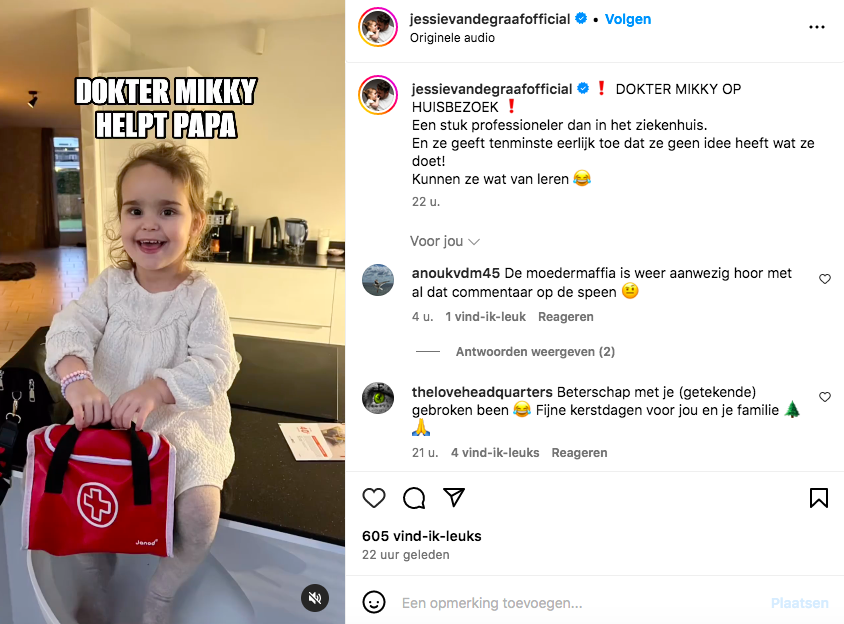This screenshot has width=844, height=624.
Task: Follow account via 'Volgen' link
Action: click(628, 19)
